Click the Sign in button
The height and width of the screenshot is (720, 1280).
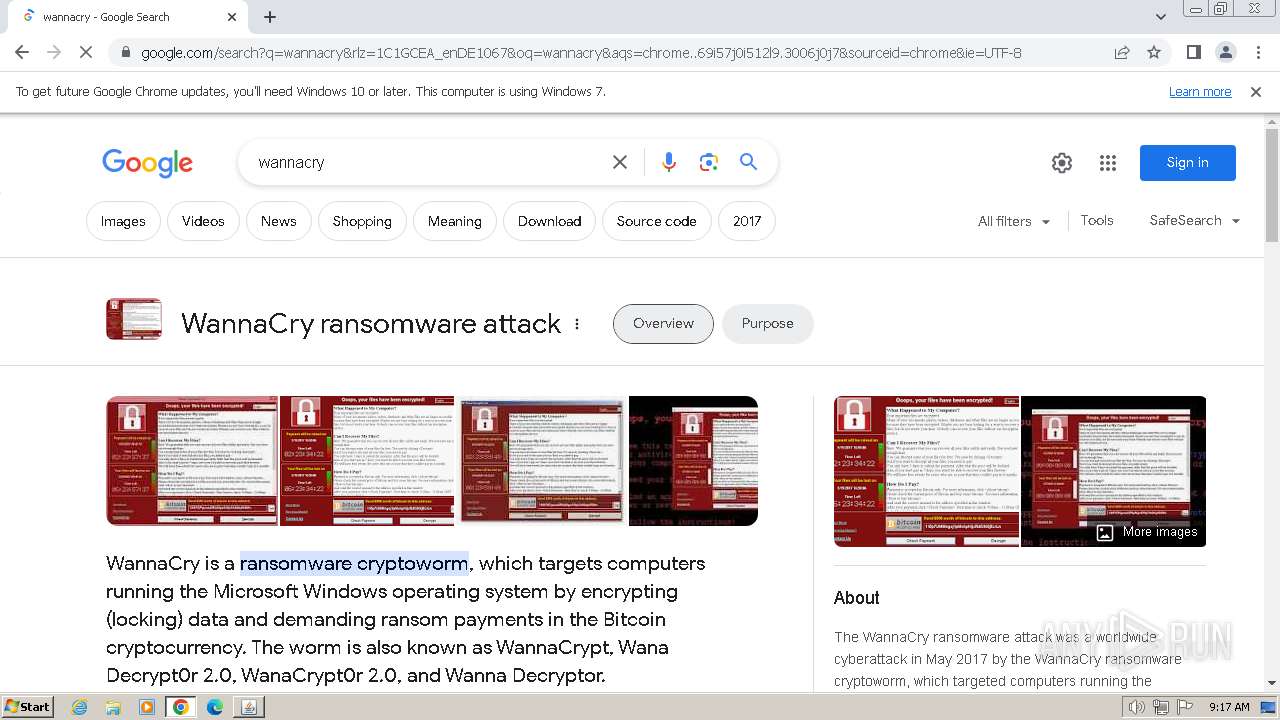(x=1188, y=163)
